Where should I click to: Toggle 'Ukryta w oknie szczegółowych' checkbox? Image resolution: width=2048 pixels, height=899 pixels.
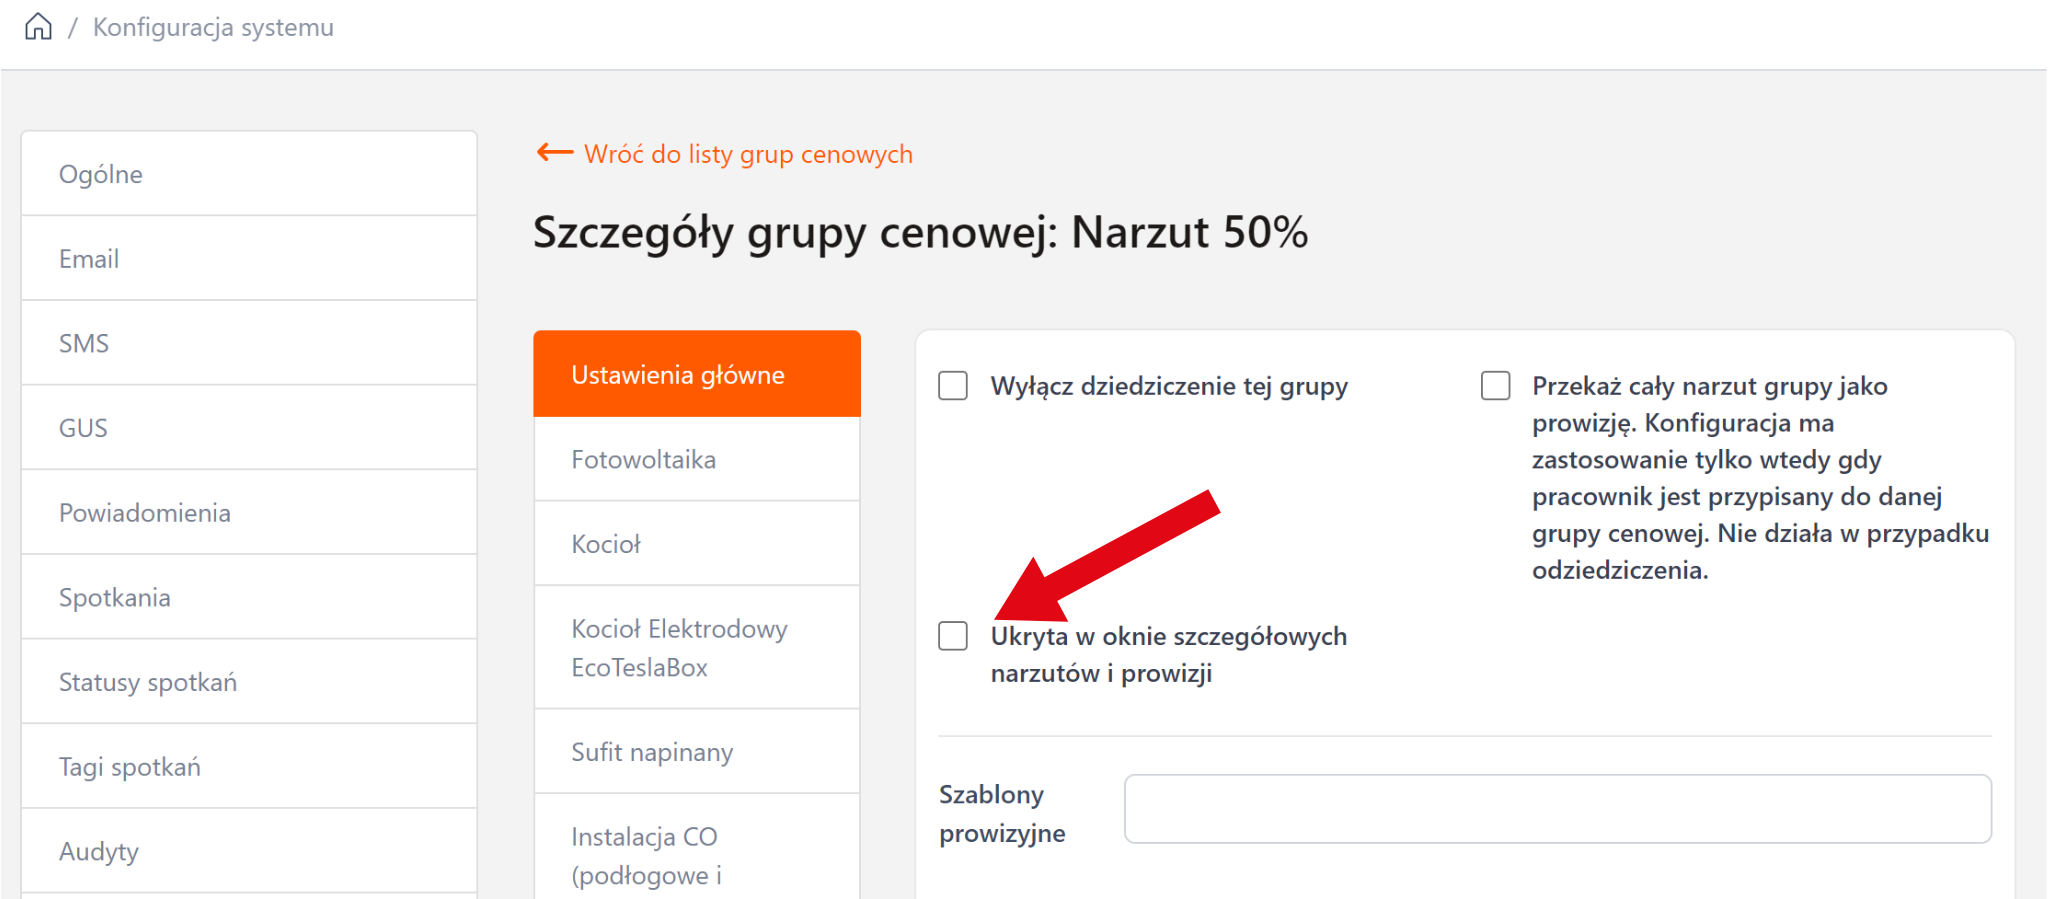click(953, 636)
